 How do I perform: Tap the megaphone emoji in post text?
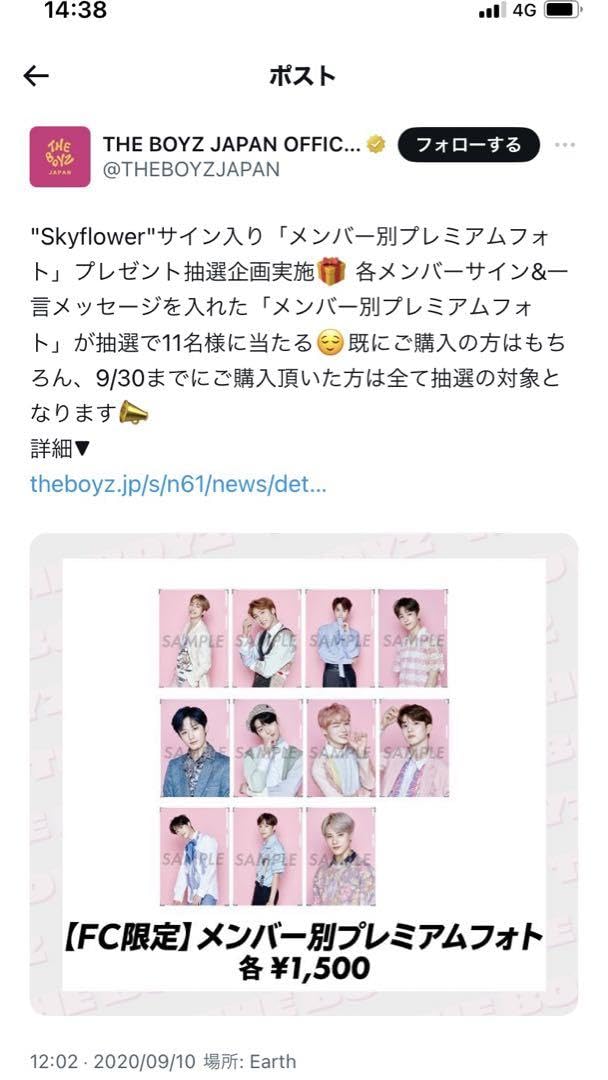(134, 413)
